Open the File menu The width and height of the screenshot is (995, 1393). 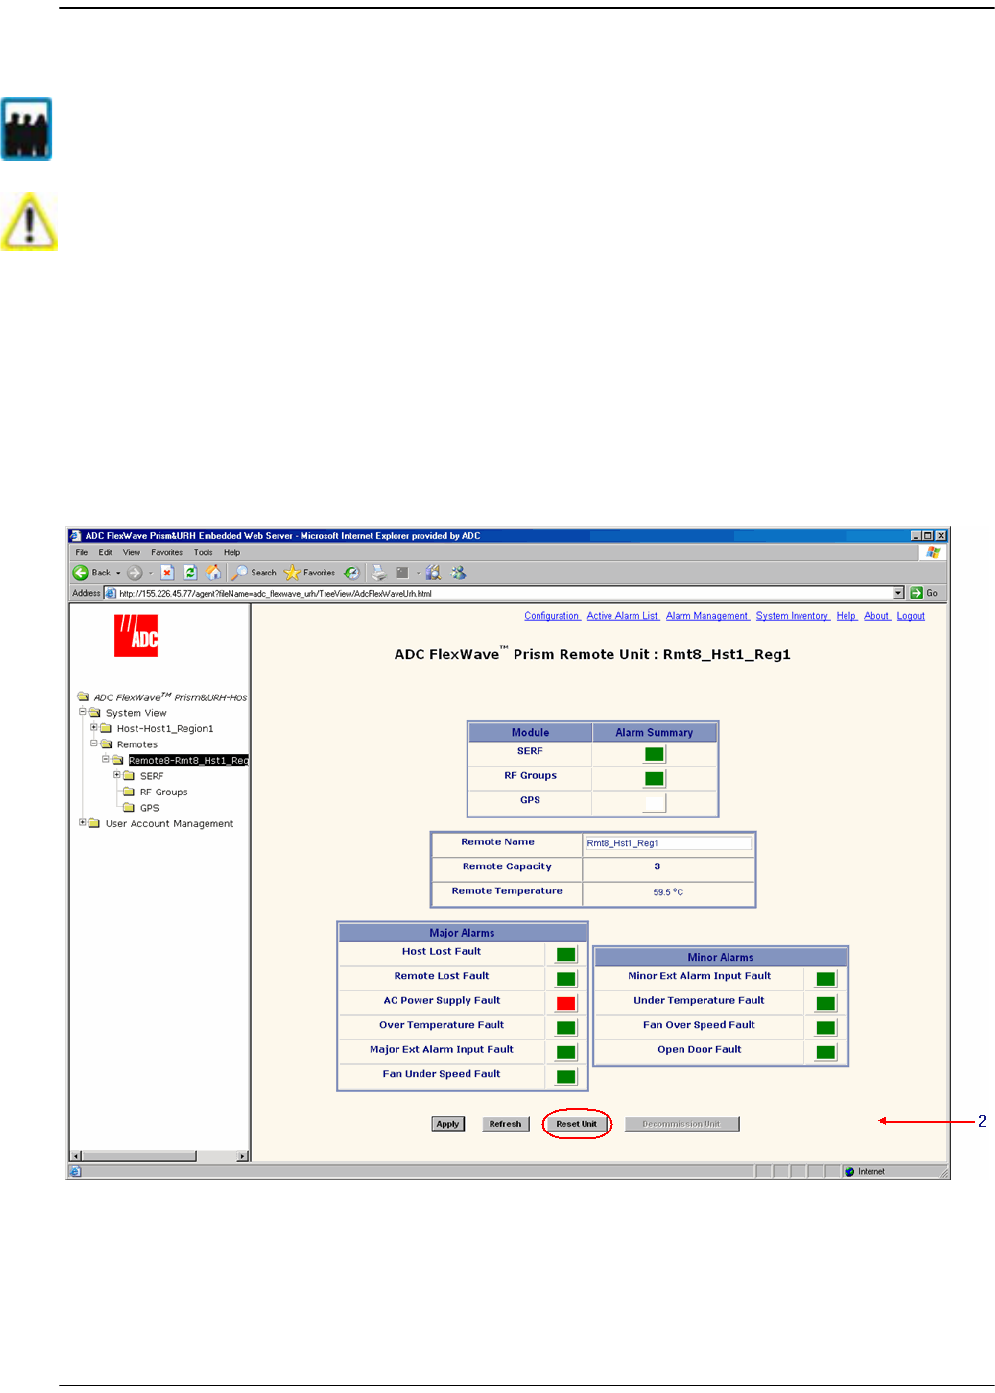tap(82, 552)
